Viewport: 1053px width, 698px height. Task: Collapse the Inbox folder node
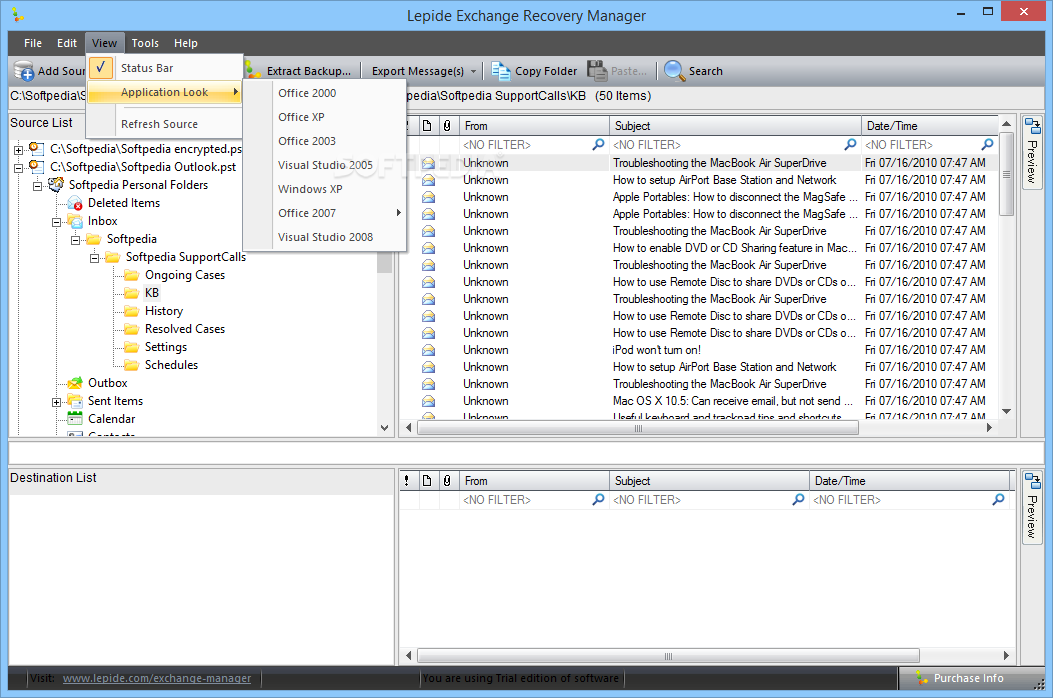57,222
